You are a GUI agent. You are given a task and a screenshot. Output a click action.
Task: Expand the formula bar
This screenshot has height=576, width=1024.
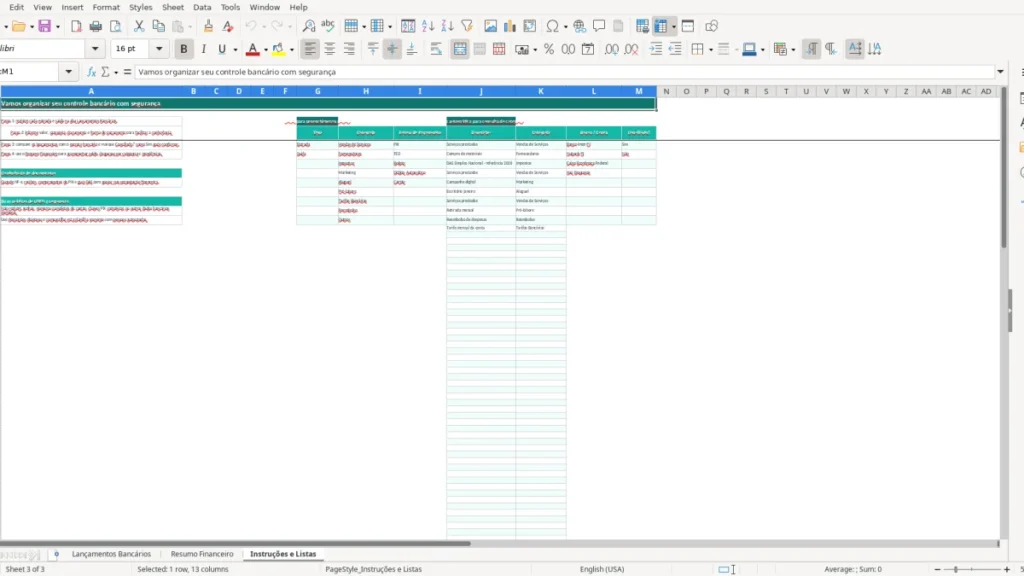[1000, 72]
